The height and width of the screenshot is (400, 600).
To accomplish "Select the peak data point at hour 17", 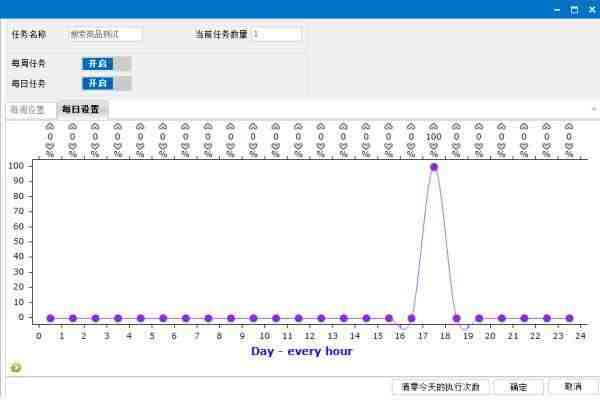I will pos(434,167).
